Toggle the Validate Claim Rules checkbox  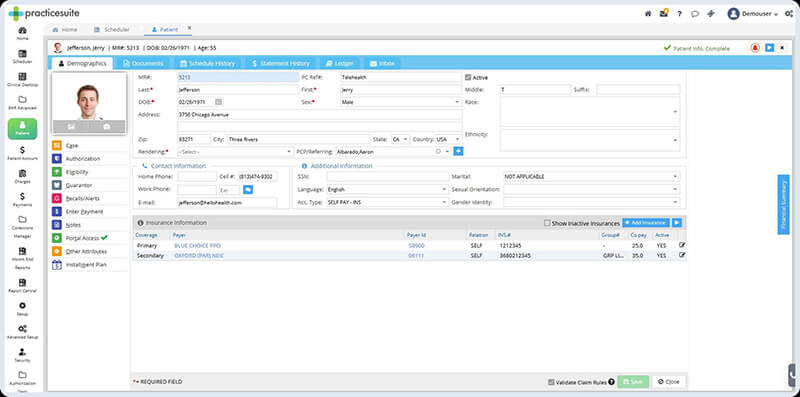click(x=551, y=382)
